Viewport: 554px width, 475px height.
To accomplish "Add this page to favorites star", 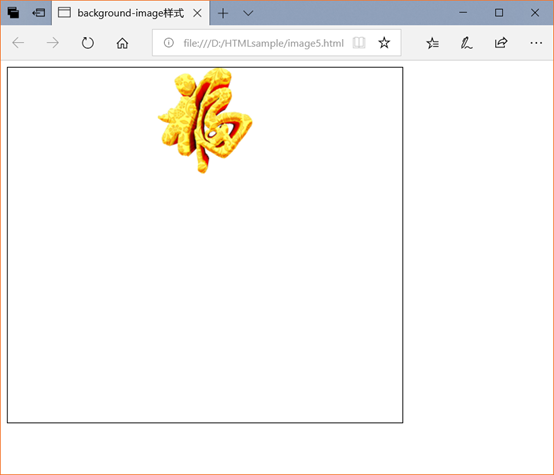I will point(384,43).
